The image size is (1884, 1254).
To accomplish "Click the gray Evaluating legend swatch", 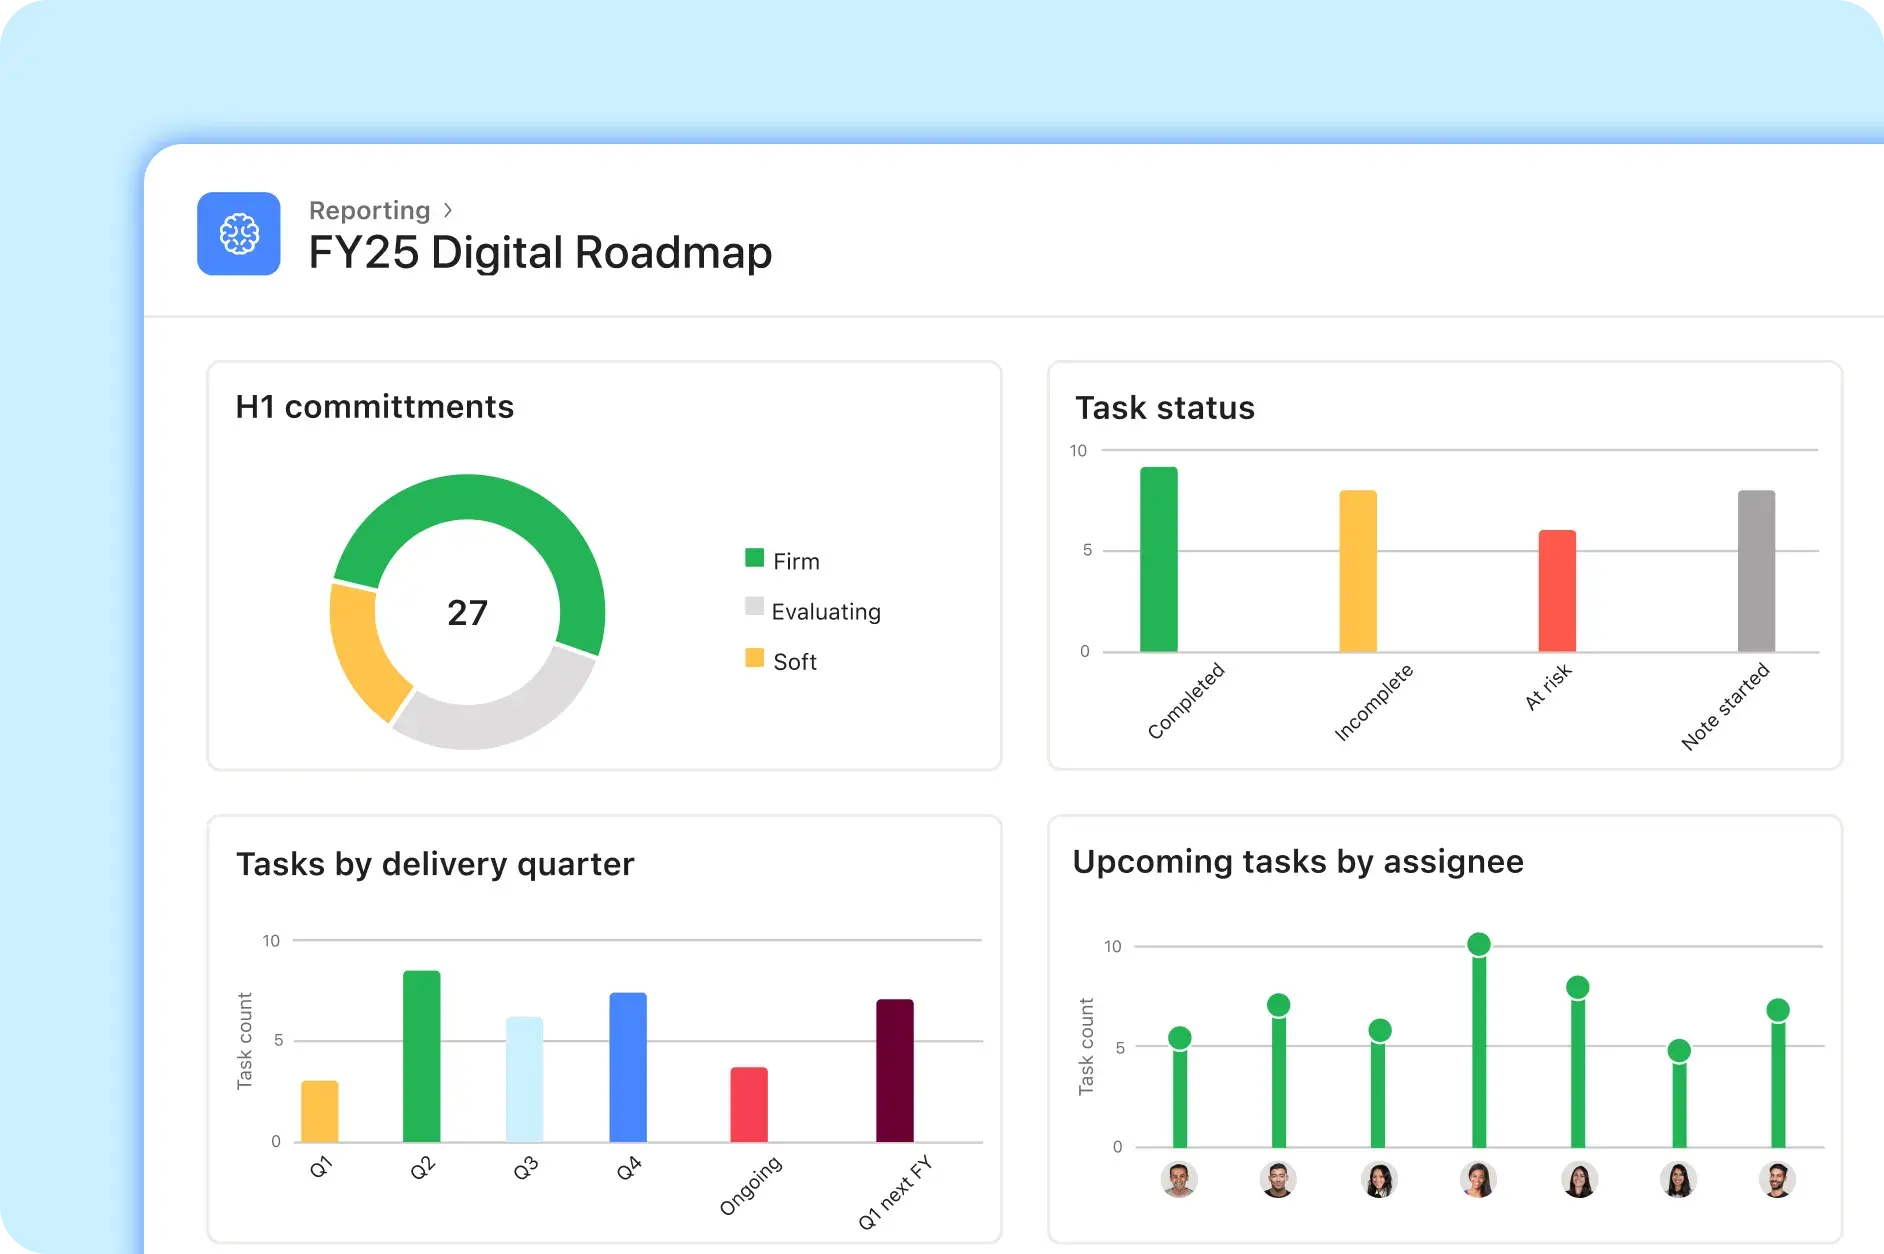I will 754,606.
